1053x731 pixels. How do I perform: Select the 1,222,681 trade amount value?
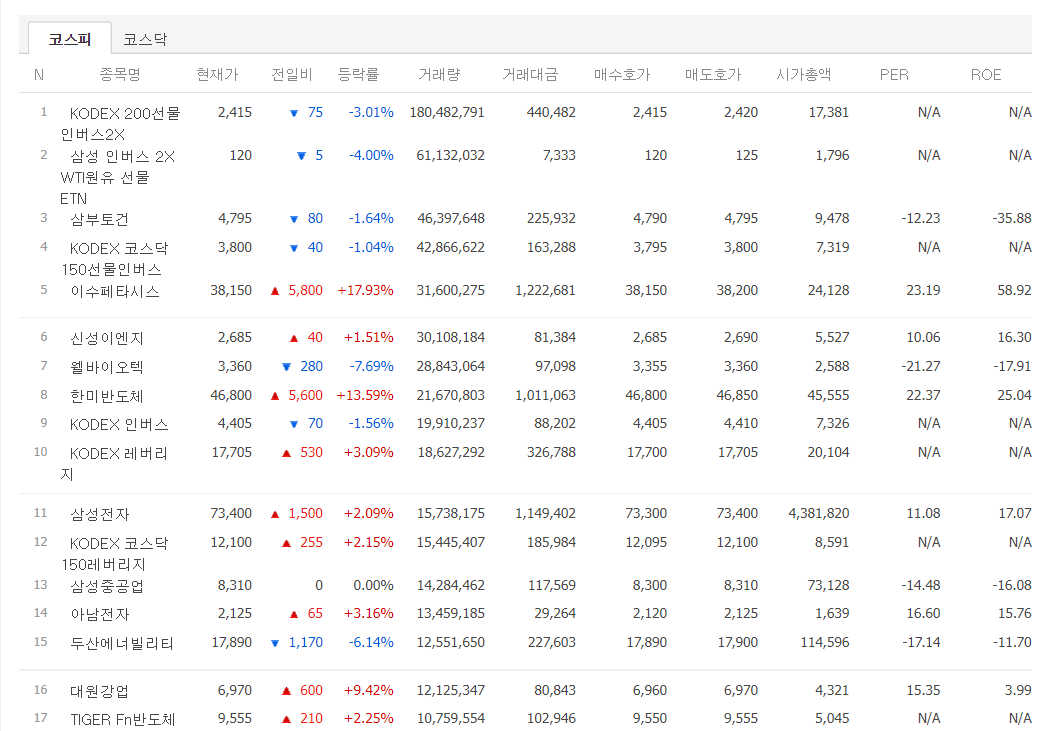[545, 291]
